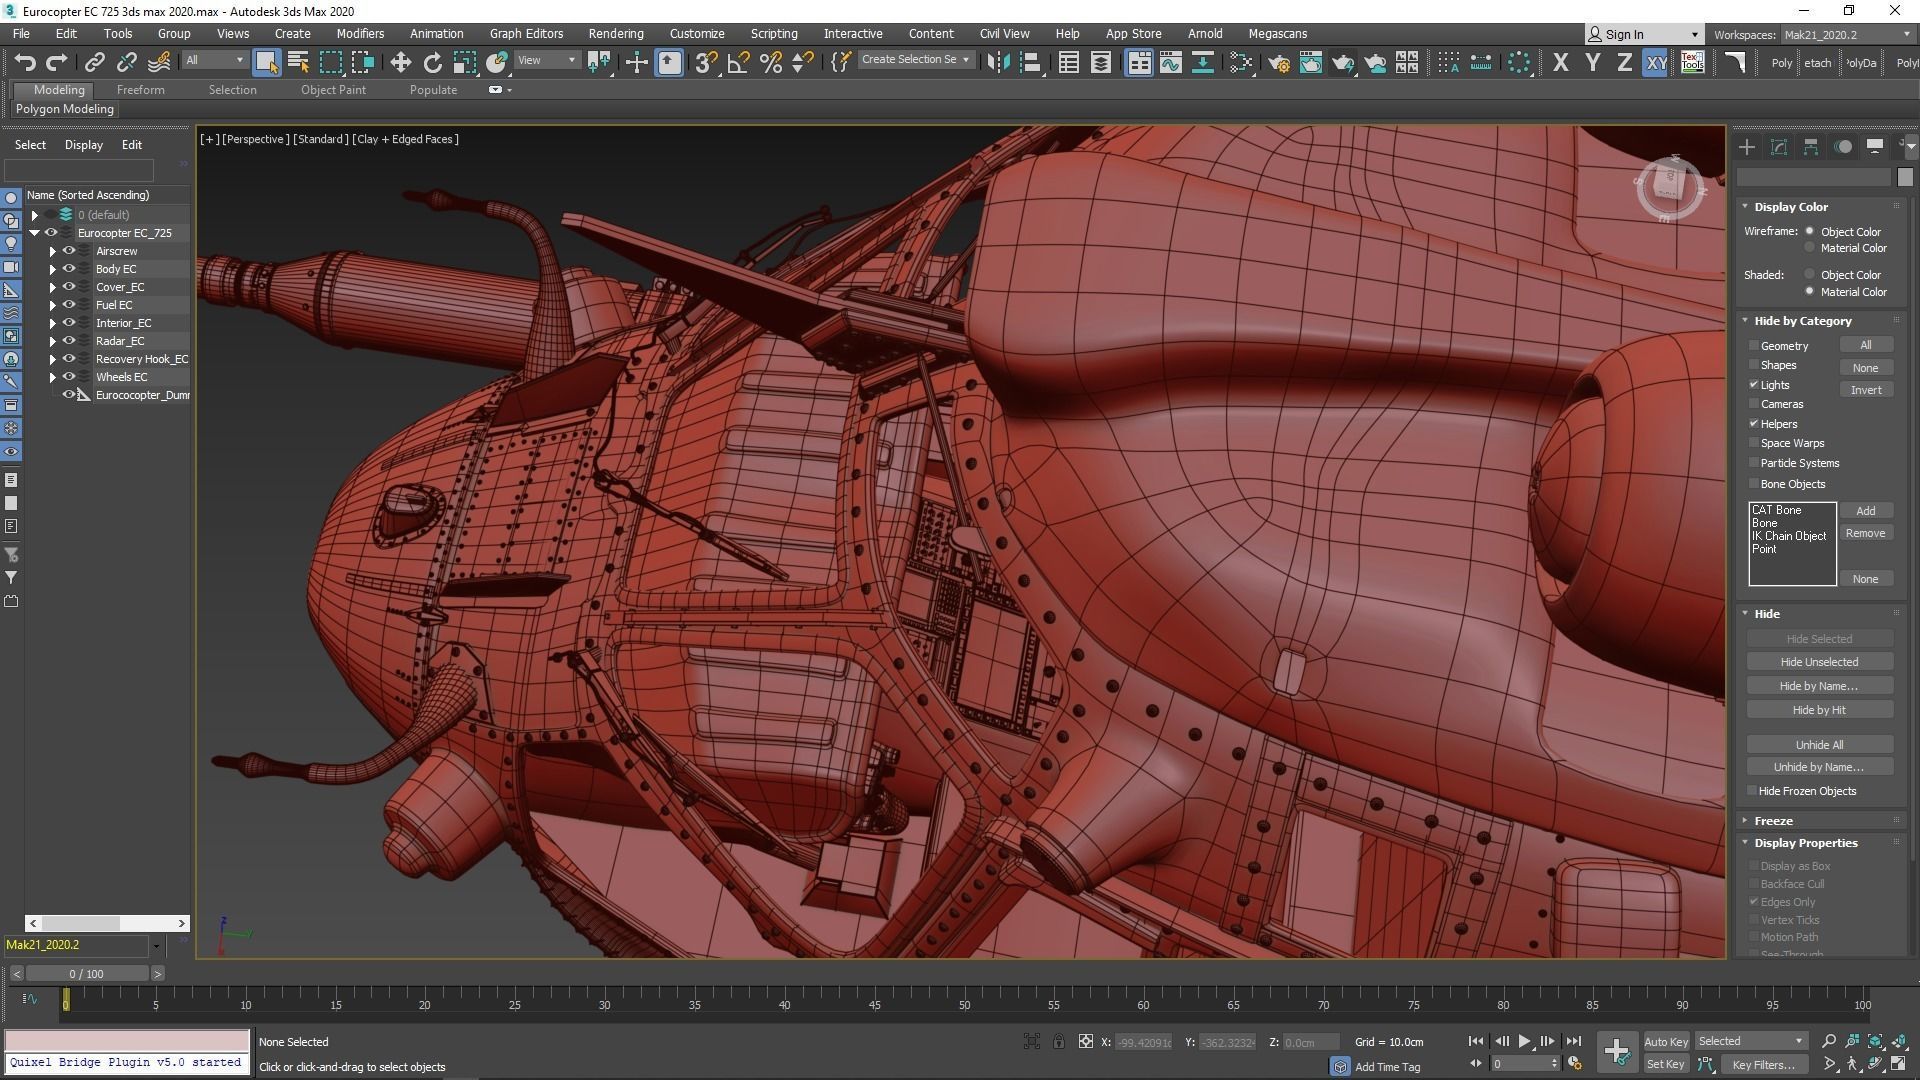This screenshot has height=1080, width=1920.
Task: Switch to the Freeform ribbon tab
Action: tap(140, 89)
